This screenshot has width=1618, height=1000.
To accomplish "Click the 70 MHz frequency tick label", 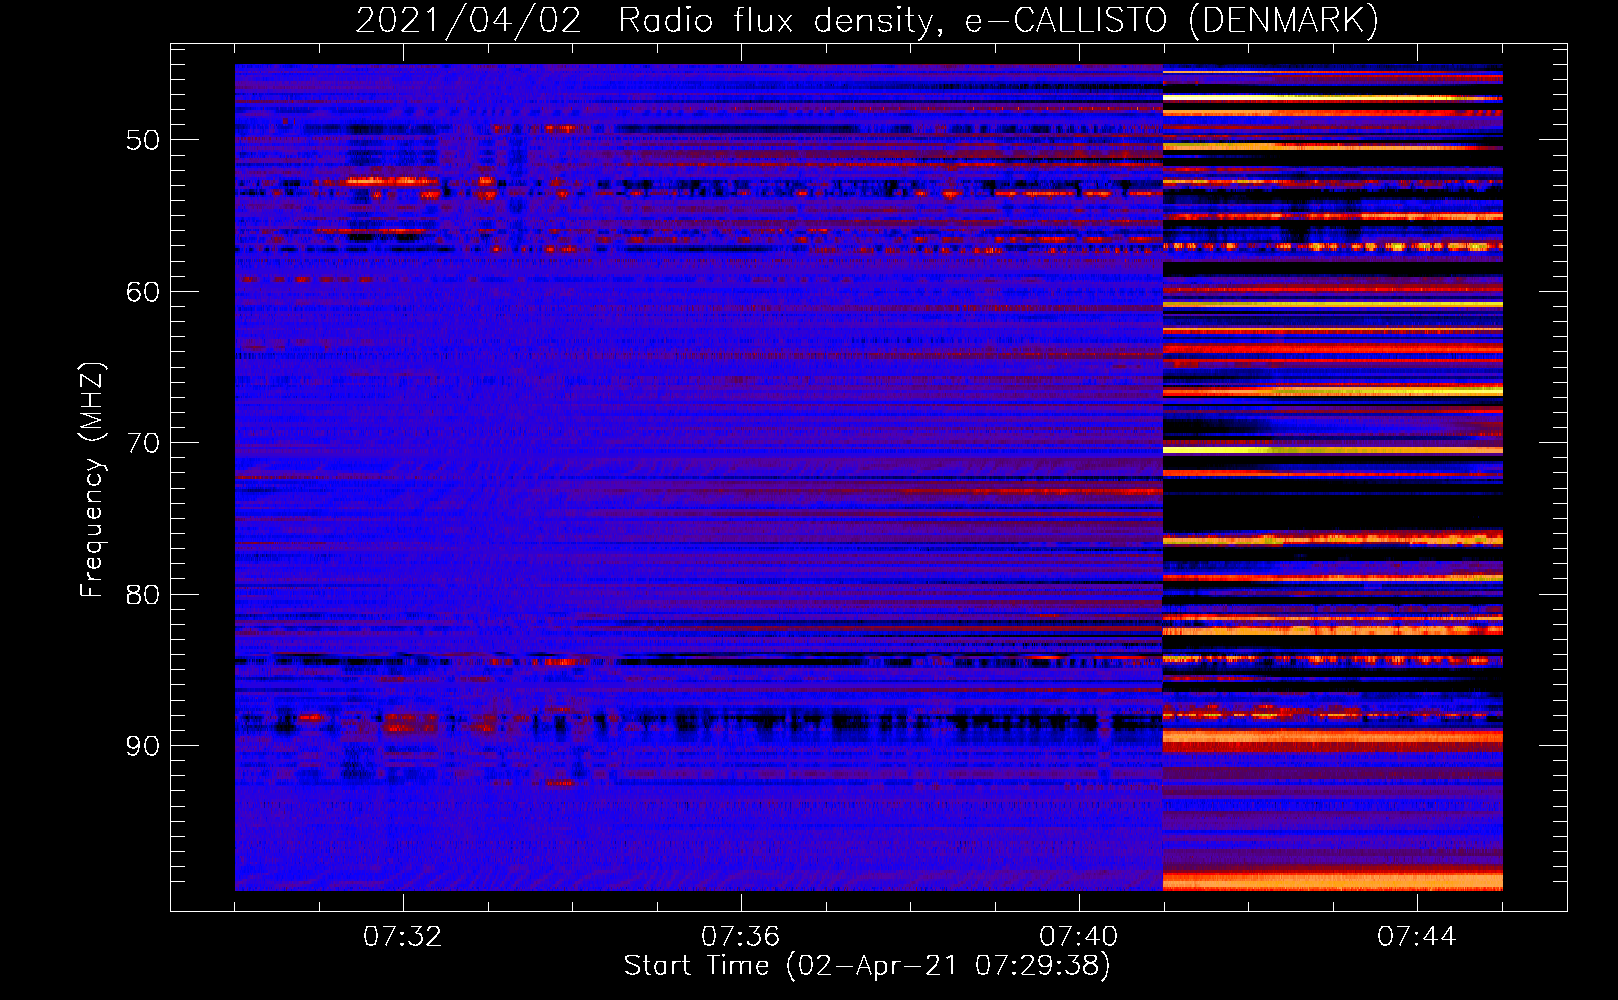I will click(143, 443).
